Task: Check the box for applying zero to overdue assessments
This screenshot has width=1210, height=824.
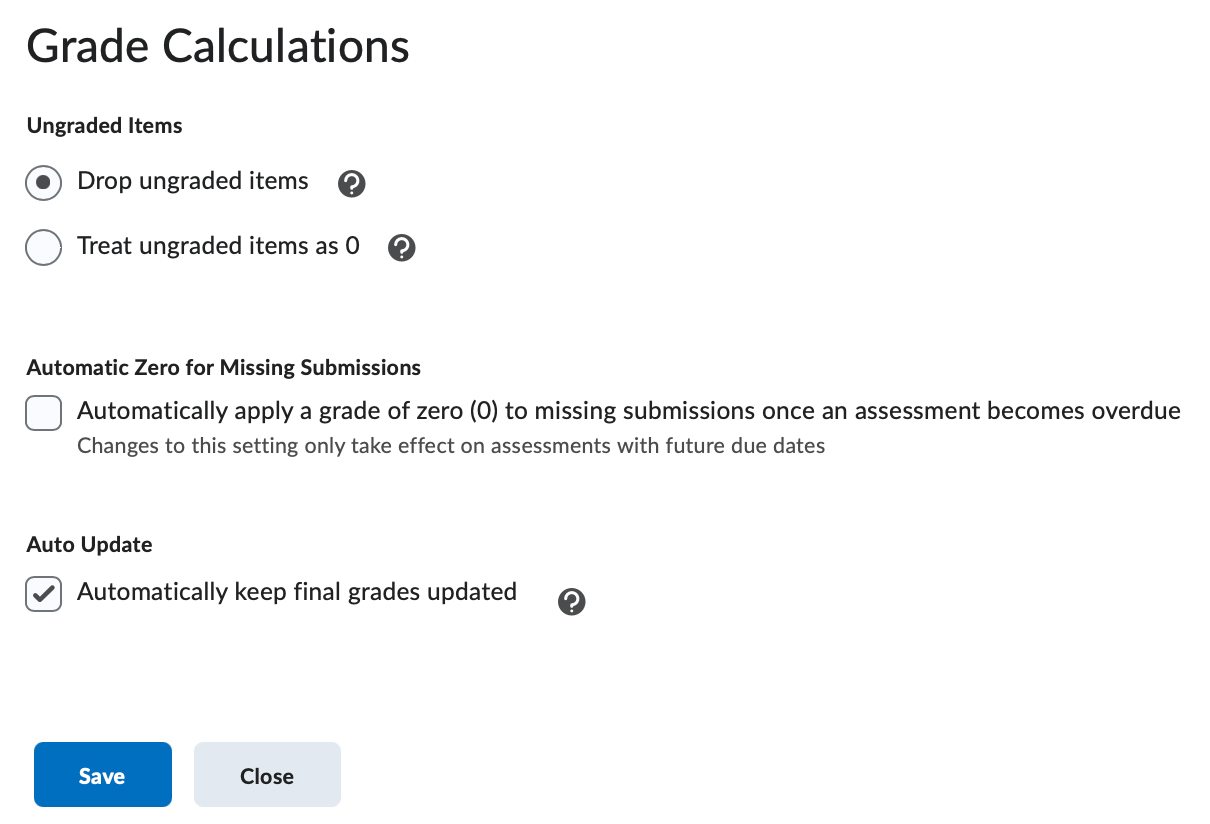Action: 43,412
